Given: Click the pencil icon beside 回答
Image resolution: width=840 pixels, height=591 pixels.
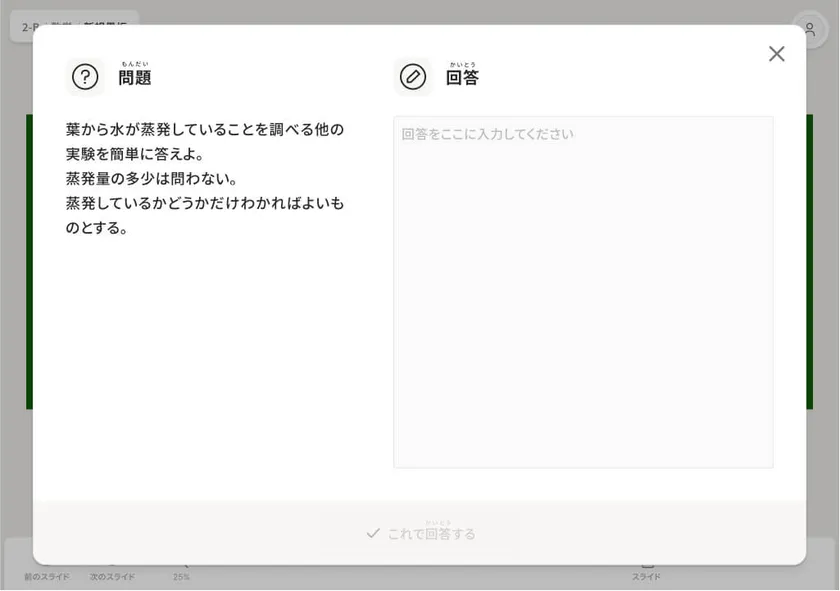Looking at the screenshot, I should click(x=412, y=77).
